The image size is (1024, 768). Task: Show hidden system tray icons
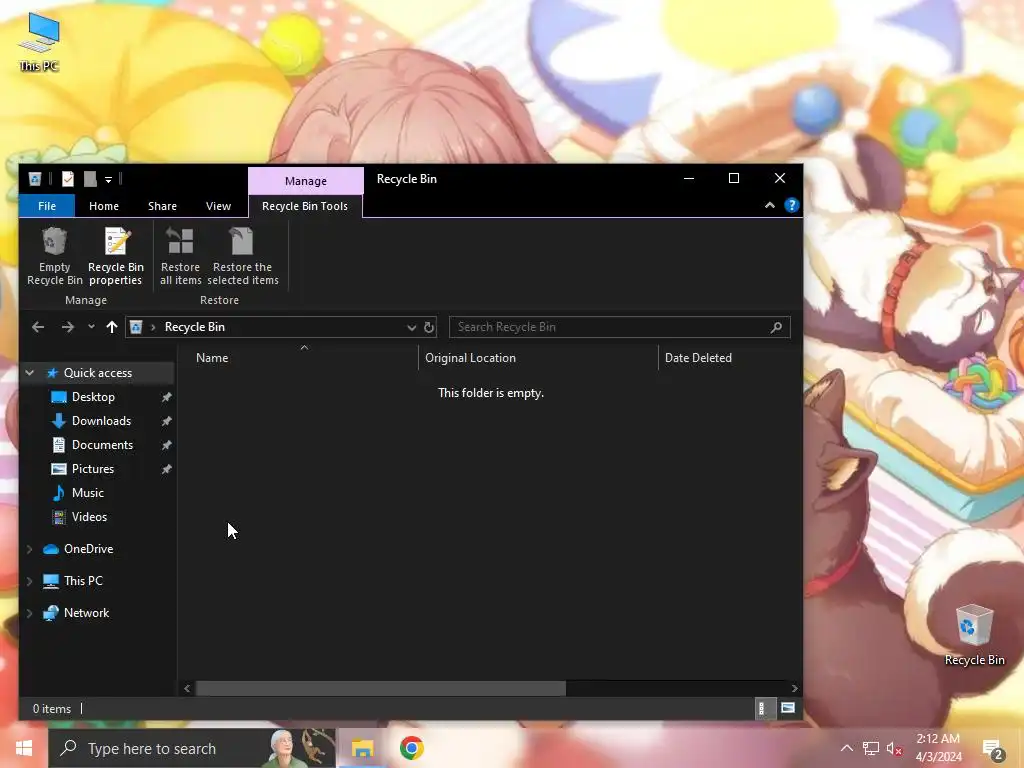tap(846, 748)
